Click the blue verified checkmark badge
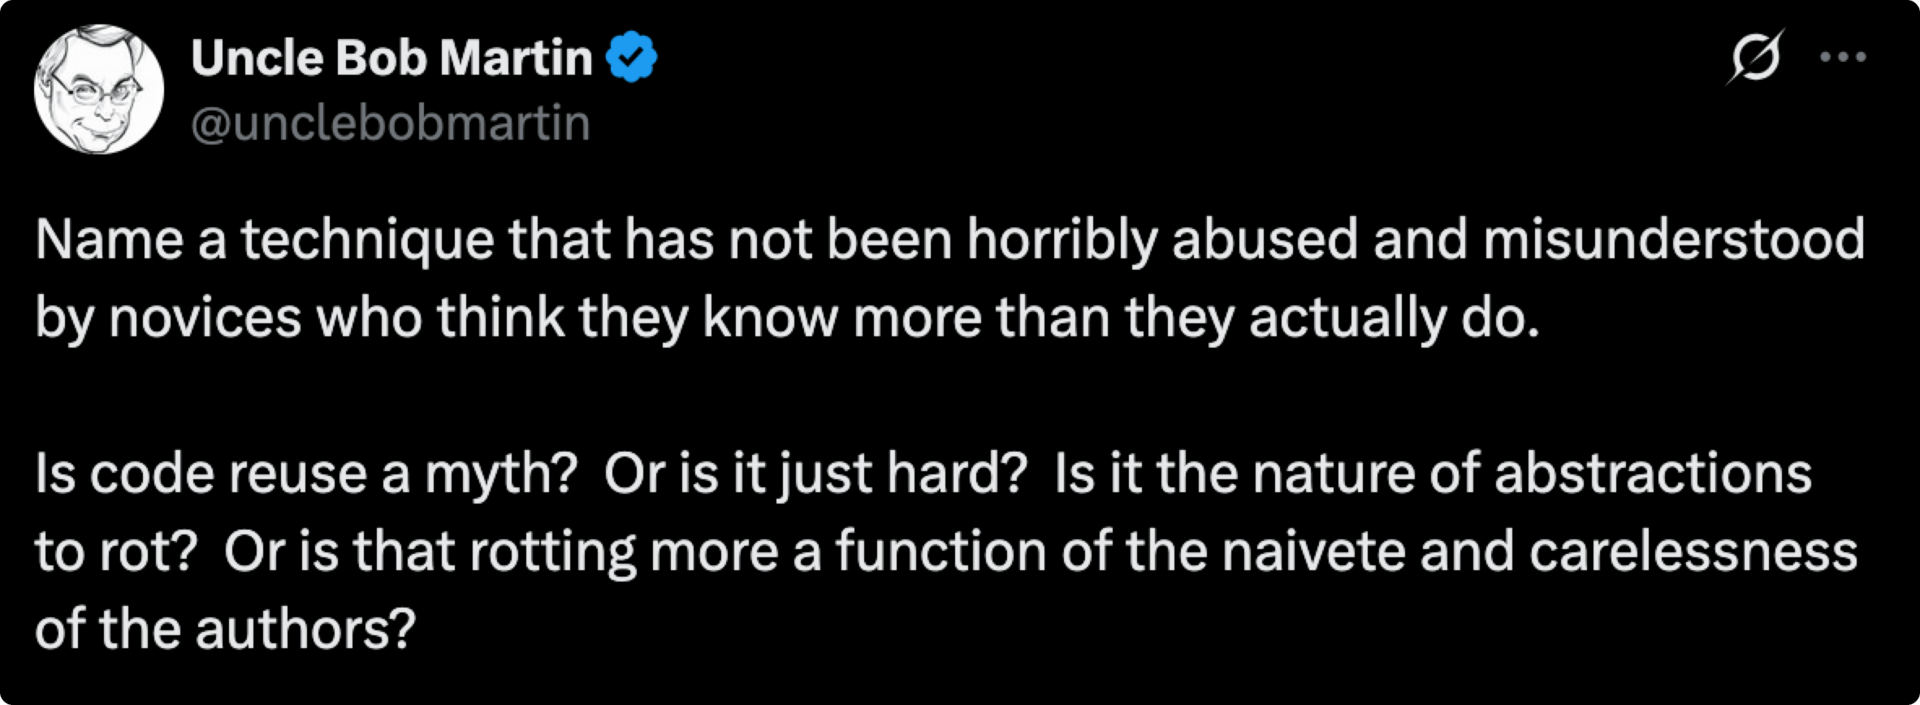Viewport: 1920px width, 705px height. tap(631, 57)
